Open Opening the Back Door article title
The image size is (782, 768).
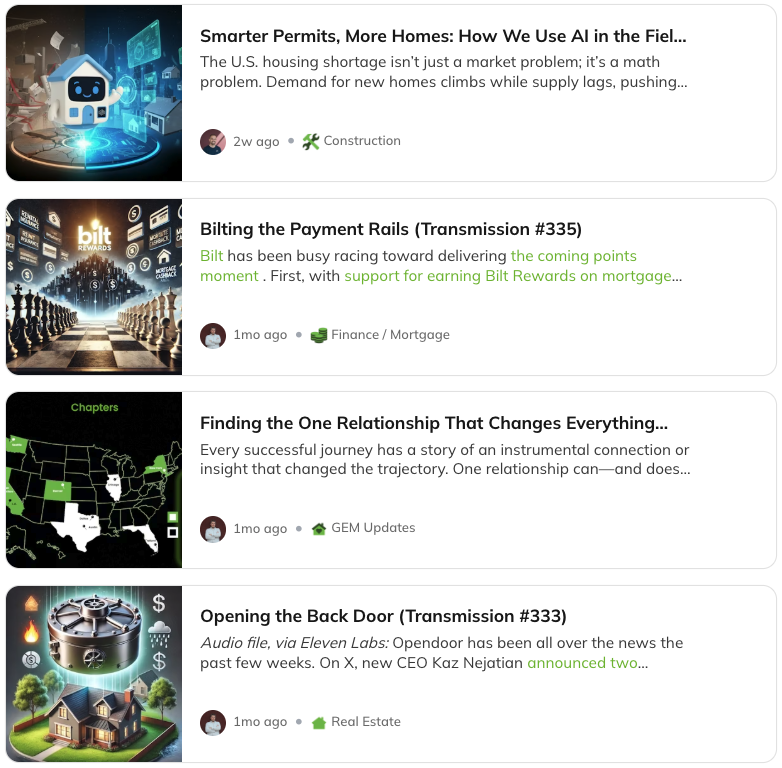(x=383, y=616)
